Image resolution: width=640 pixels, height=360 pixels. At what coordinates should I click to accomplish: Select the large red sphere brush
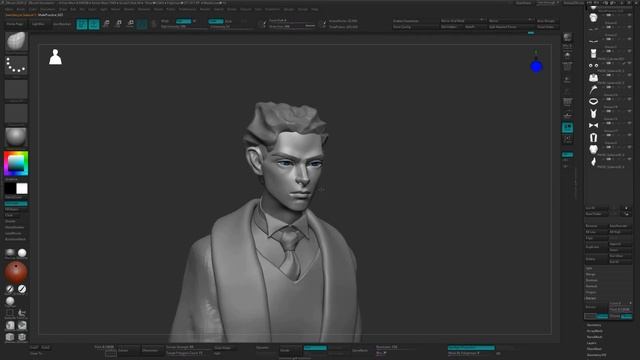16,272
